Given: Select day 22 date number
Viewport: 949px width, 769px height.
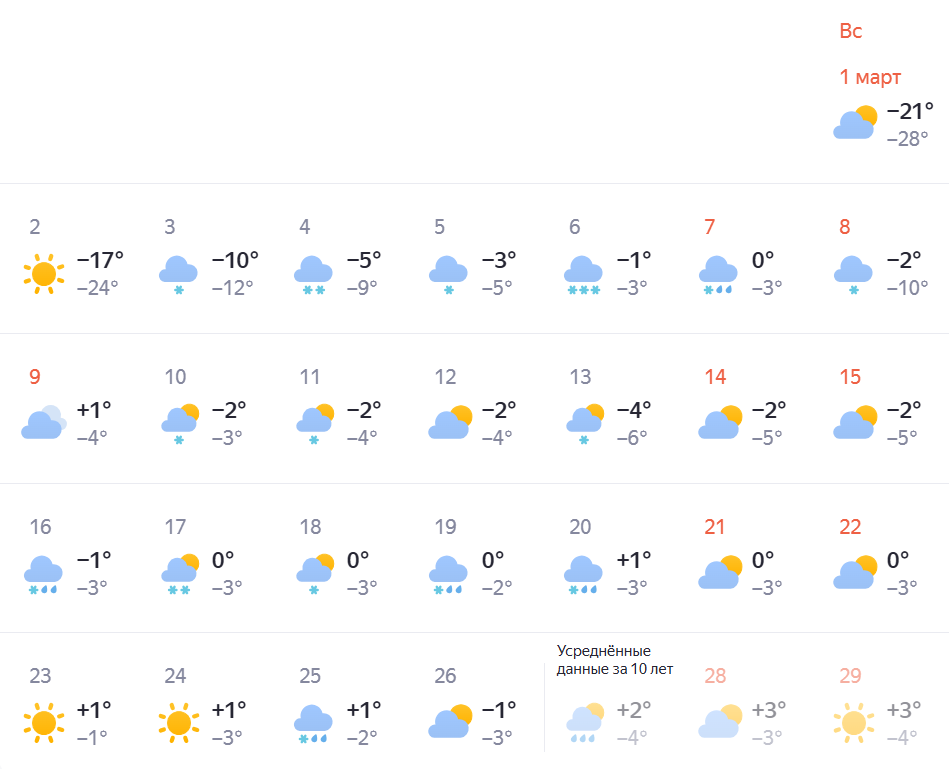Looking at the screenshot, I should click(x=850, y=527).
